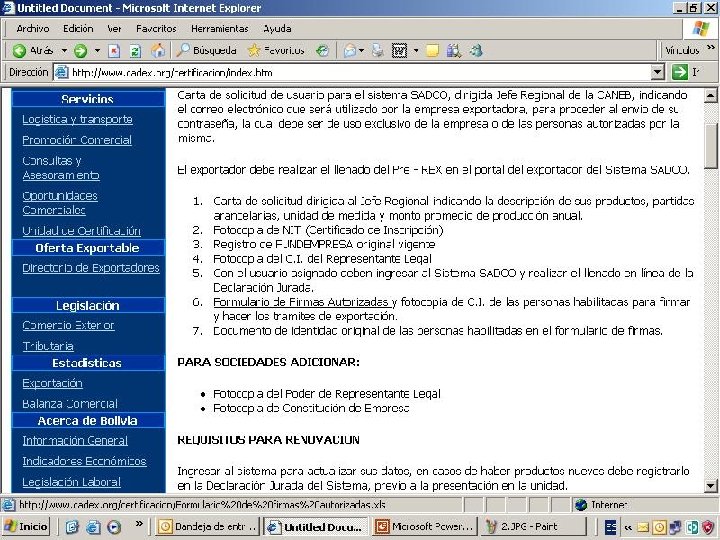This screenshot has height=540, width=720.
Task: Open the Edit icon dropdown arrow
Action: coord(416,50)
